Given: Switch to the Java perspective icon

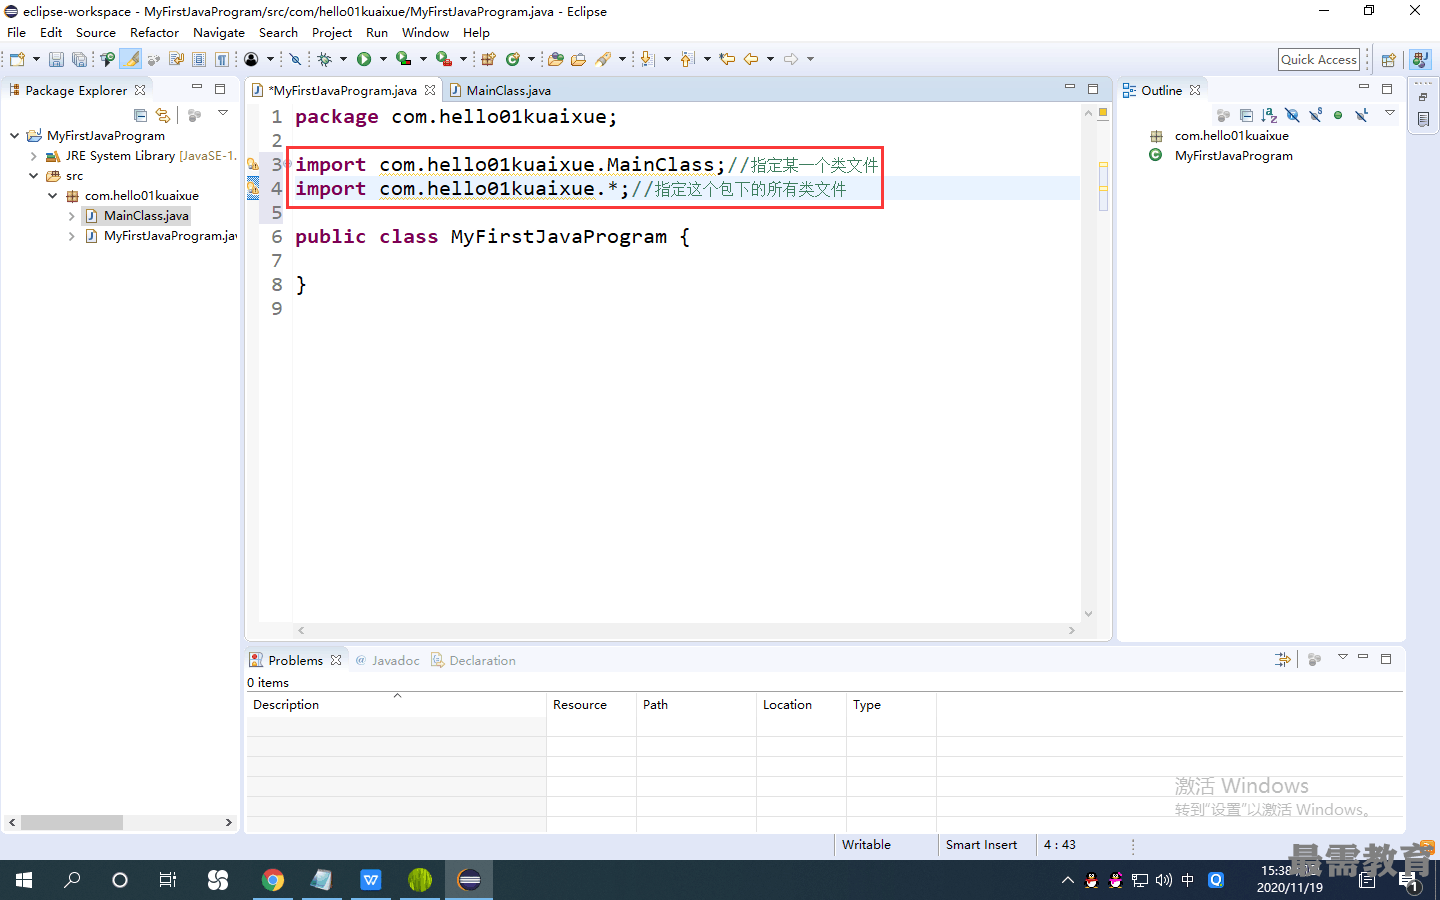Looking at the screenshot, I should (1420, 60).
